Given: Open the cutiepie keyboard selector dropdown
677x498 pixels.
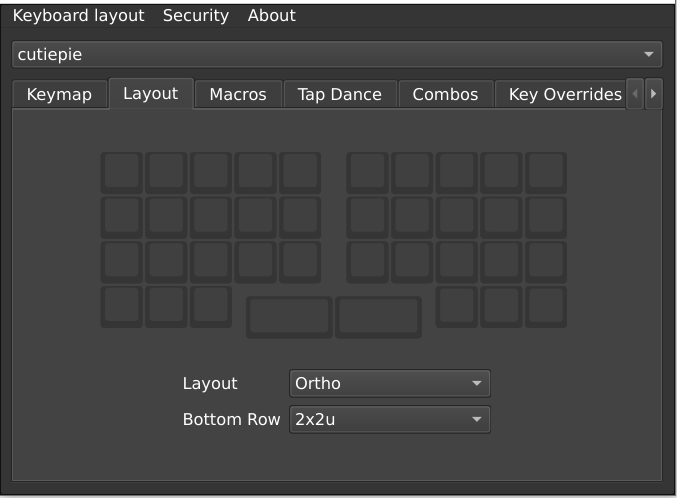Looking at the screenshot, I should (x=337, y=54).
